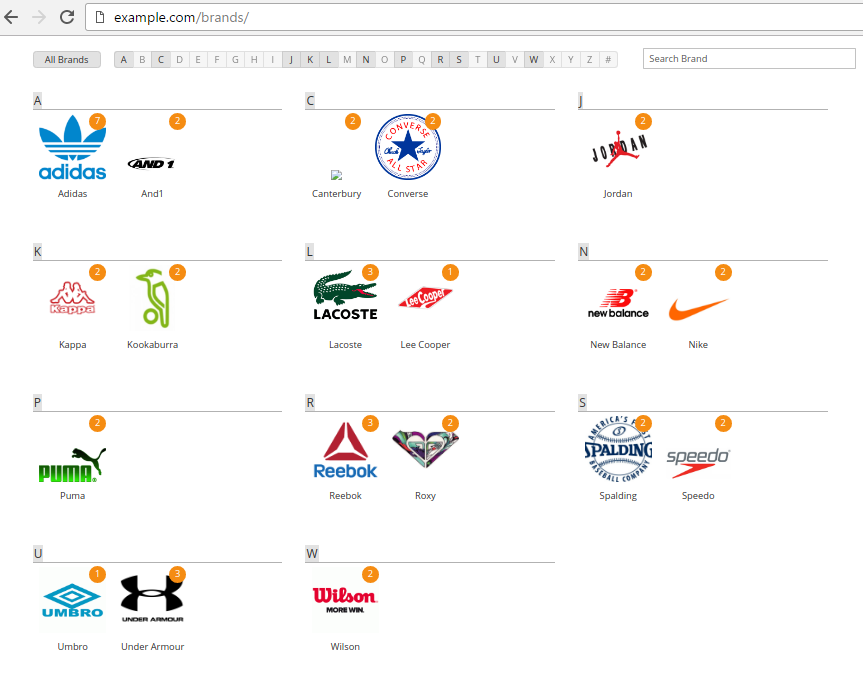Click the Umbro count badge
The image size is (863, 677).
click(97, 574)
